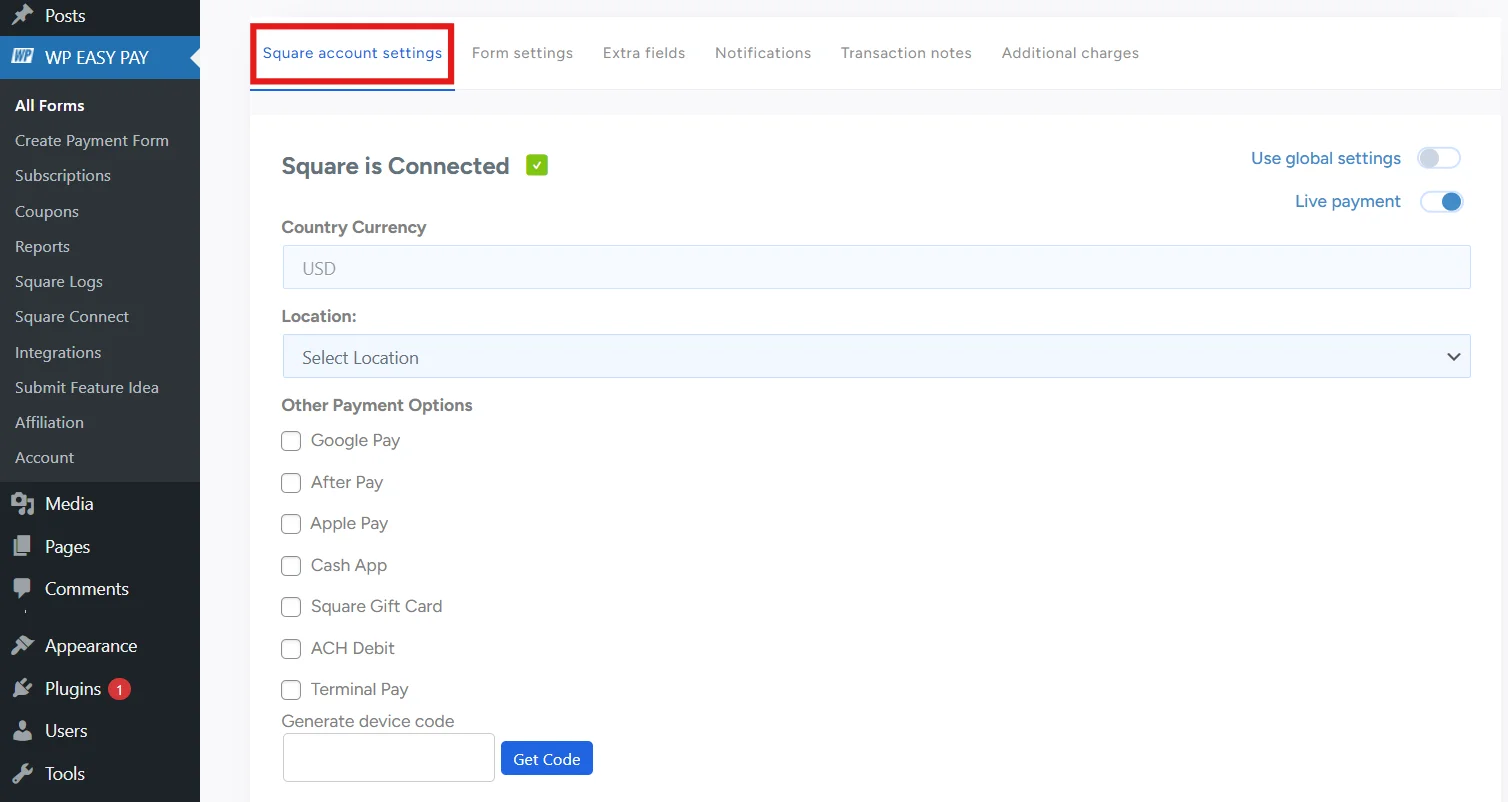Click the Appearance brush icon
This screenshot has height=802, width=1508.
(x=22, y=646)
